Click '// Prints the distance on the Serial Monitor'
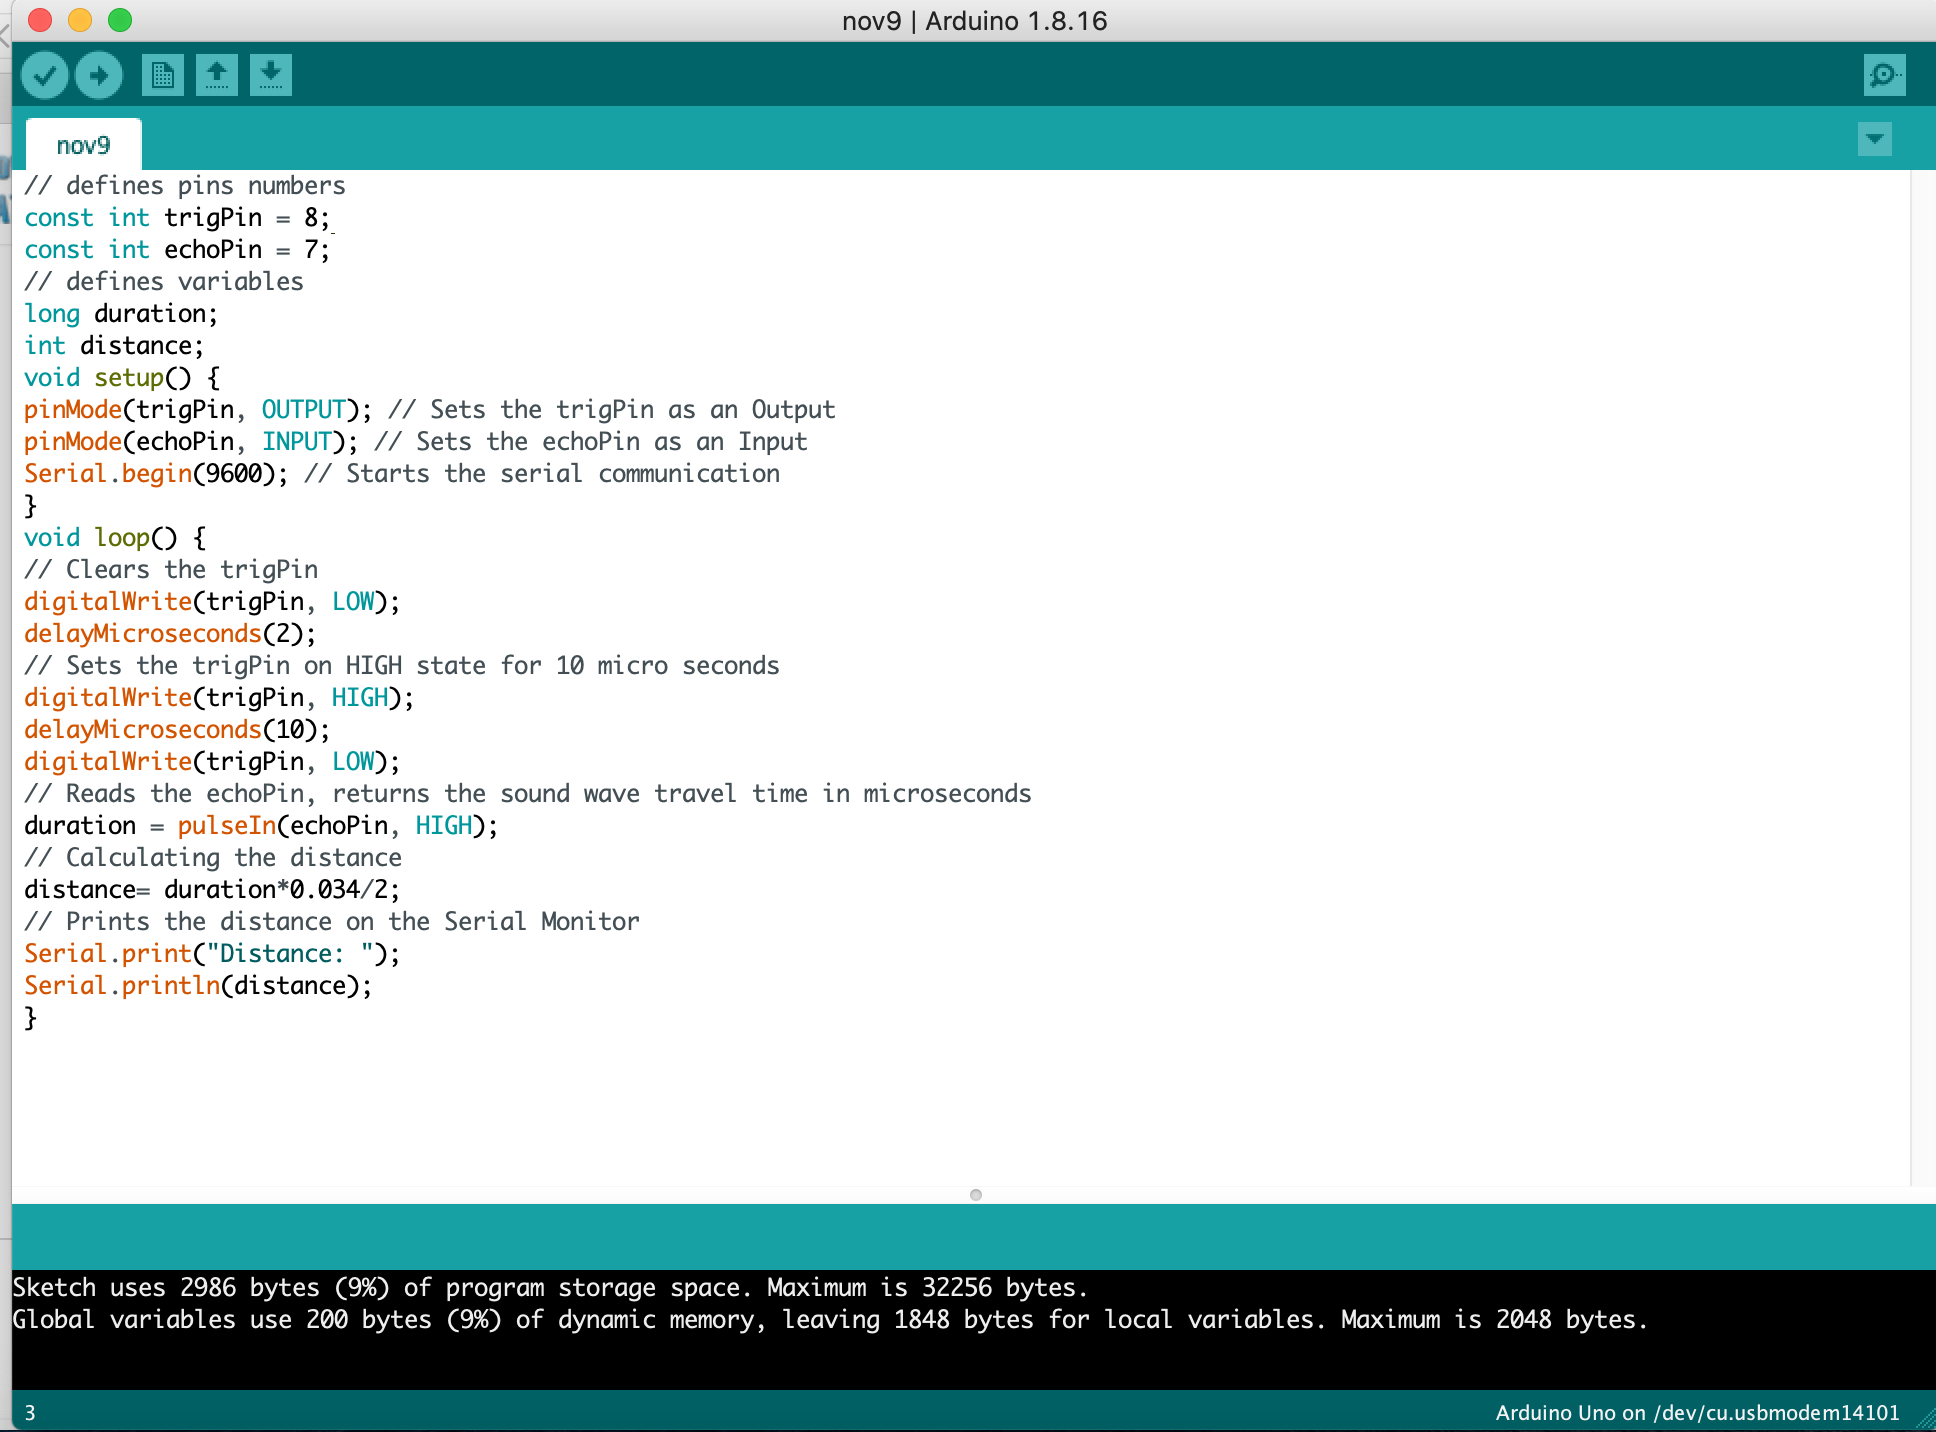The image size is (1936, 1432). click(332, 922)
